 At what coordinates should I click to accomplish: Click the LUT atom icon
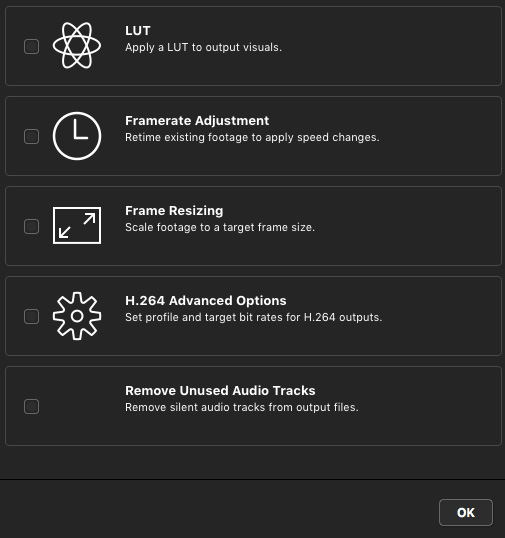pyautogui.click(x=77, y=46)
